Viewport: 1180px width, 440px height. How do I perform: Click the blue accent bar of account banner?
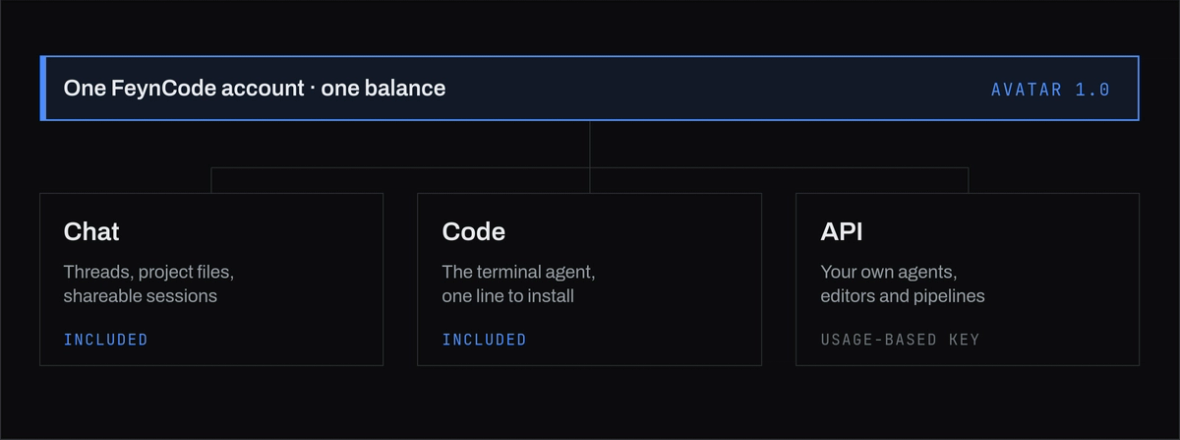pyautogui.click(x=43, y=88)
